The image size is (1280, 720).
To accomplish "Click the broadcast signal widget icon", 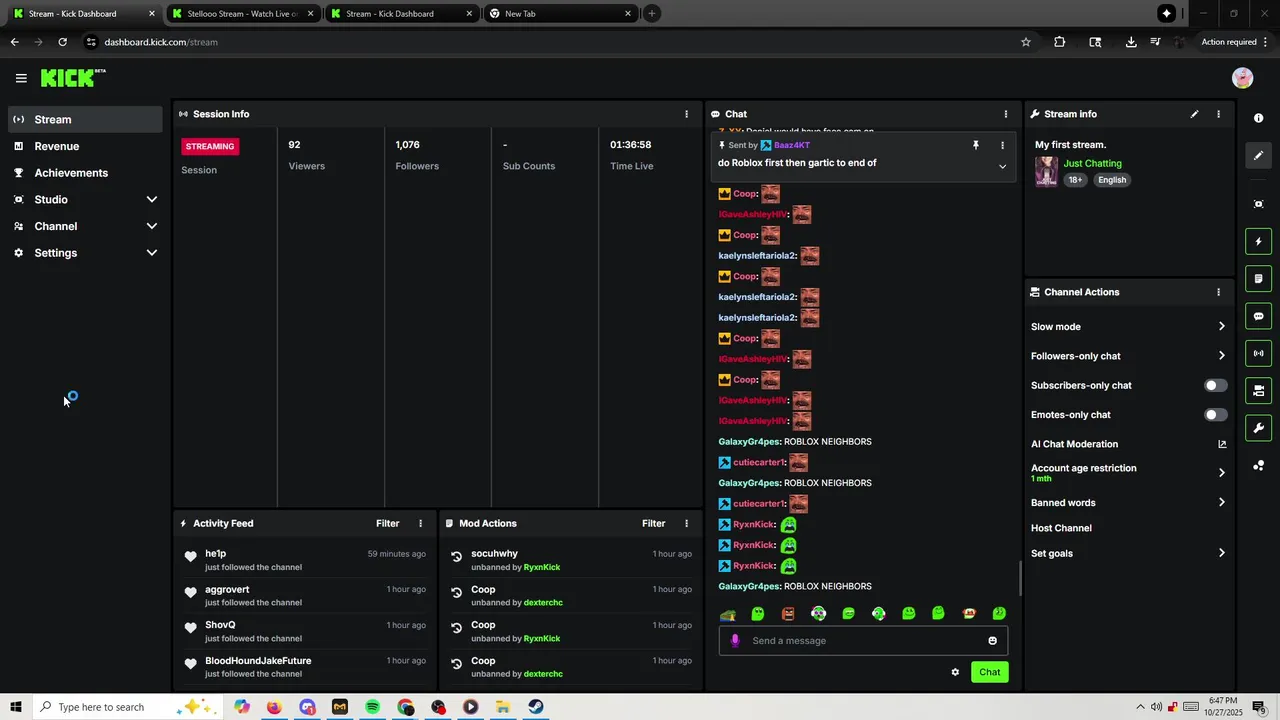I will pyautogui.click(x=1258, y=353).
